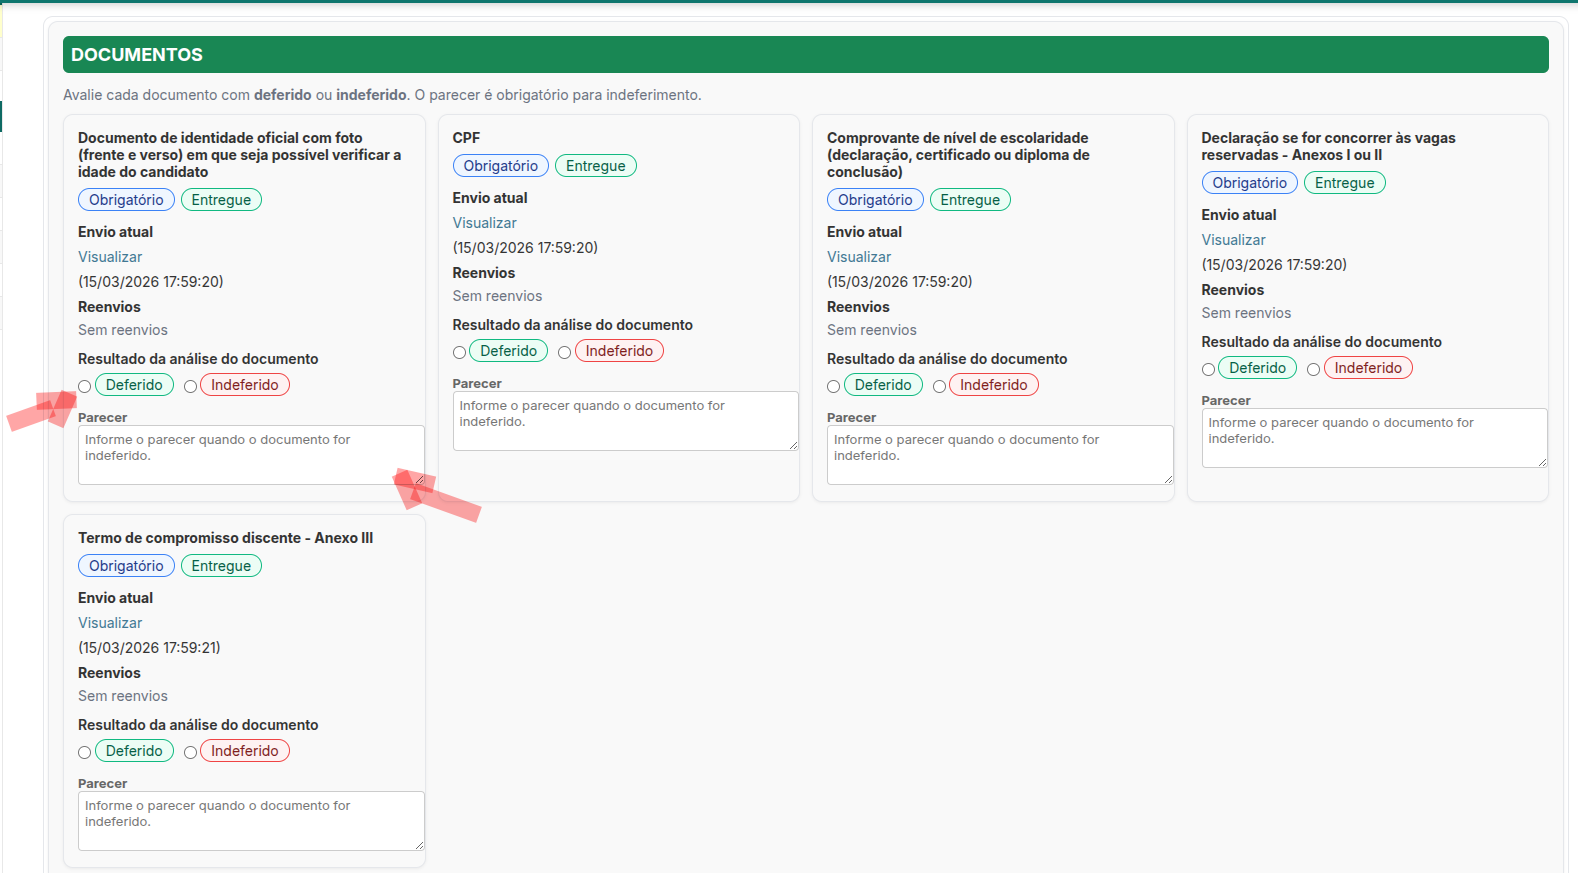Set Declaração vagas reservadas to Deferido

click(1208, 370)
